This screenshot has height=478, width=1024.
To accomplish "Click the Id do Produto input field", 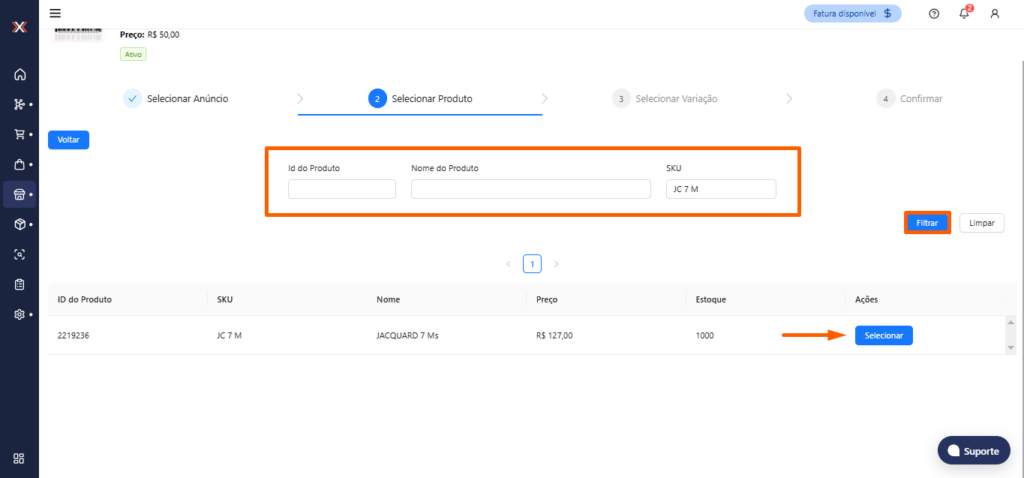I will (342, 190).
